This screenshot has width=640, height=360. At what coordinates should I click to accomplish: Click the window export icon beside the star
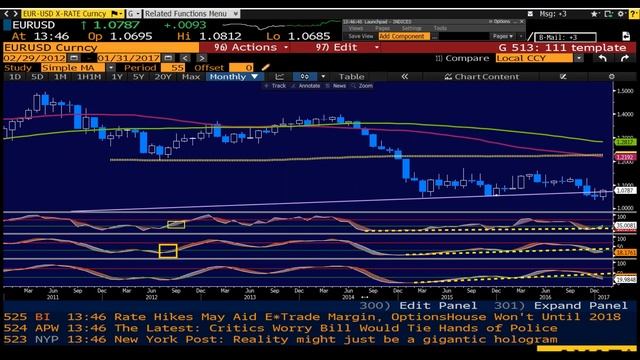(x=608, y=14)
